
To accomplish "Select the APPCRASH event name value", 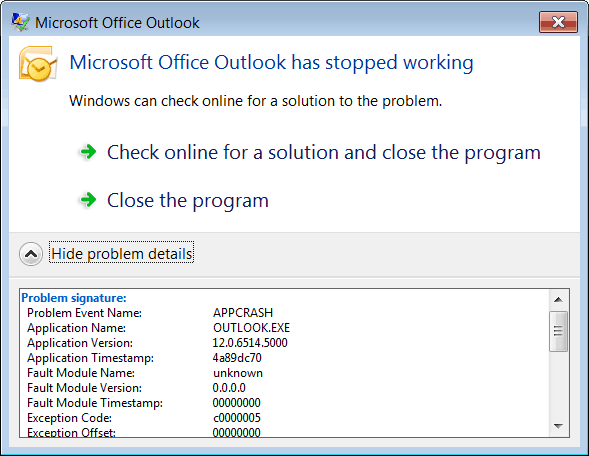I will click(243, 313).
